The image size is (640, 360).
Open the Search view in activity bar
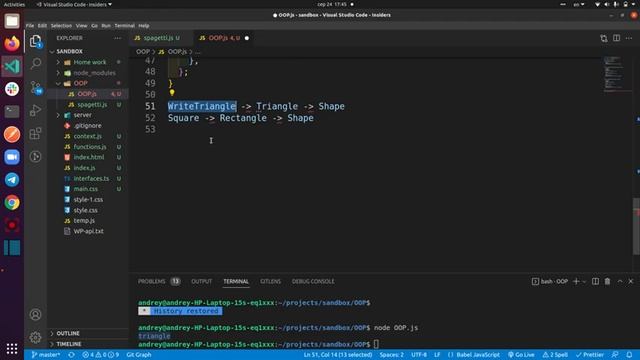[x=36, y=63]
